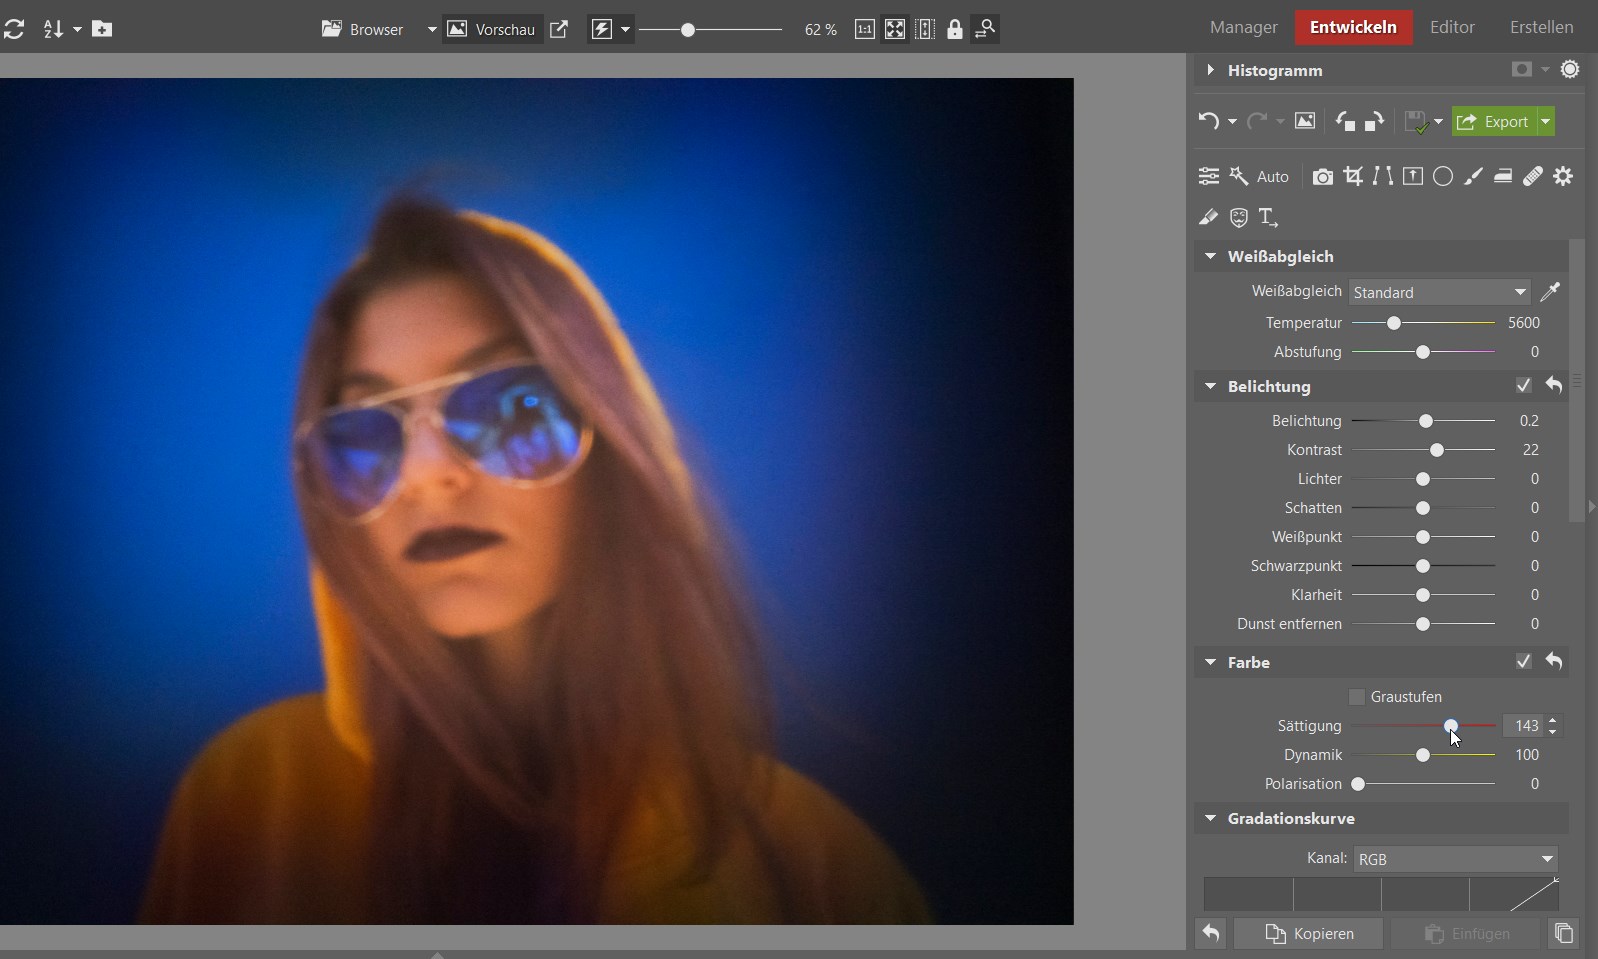
Task: Open the Kanal RGB dropdown
Action: (x=1455, y=859)
